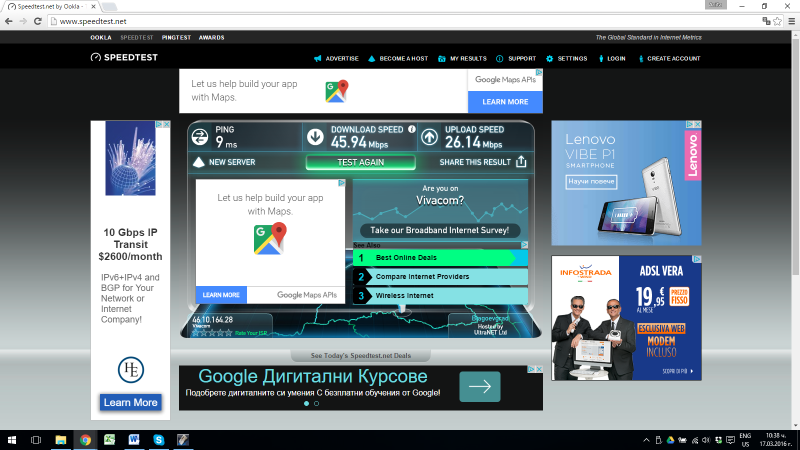Reload the page with the refresh icon
This screenshot has height=450, width=800.
37,21
